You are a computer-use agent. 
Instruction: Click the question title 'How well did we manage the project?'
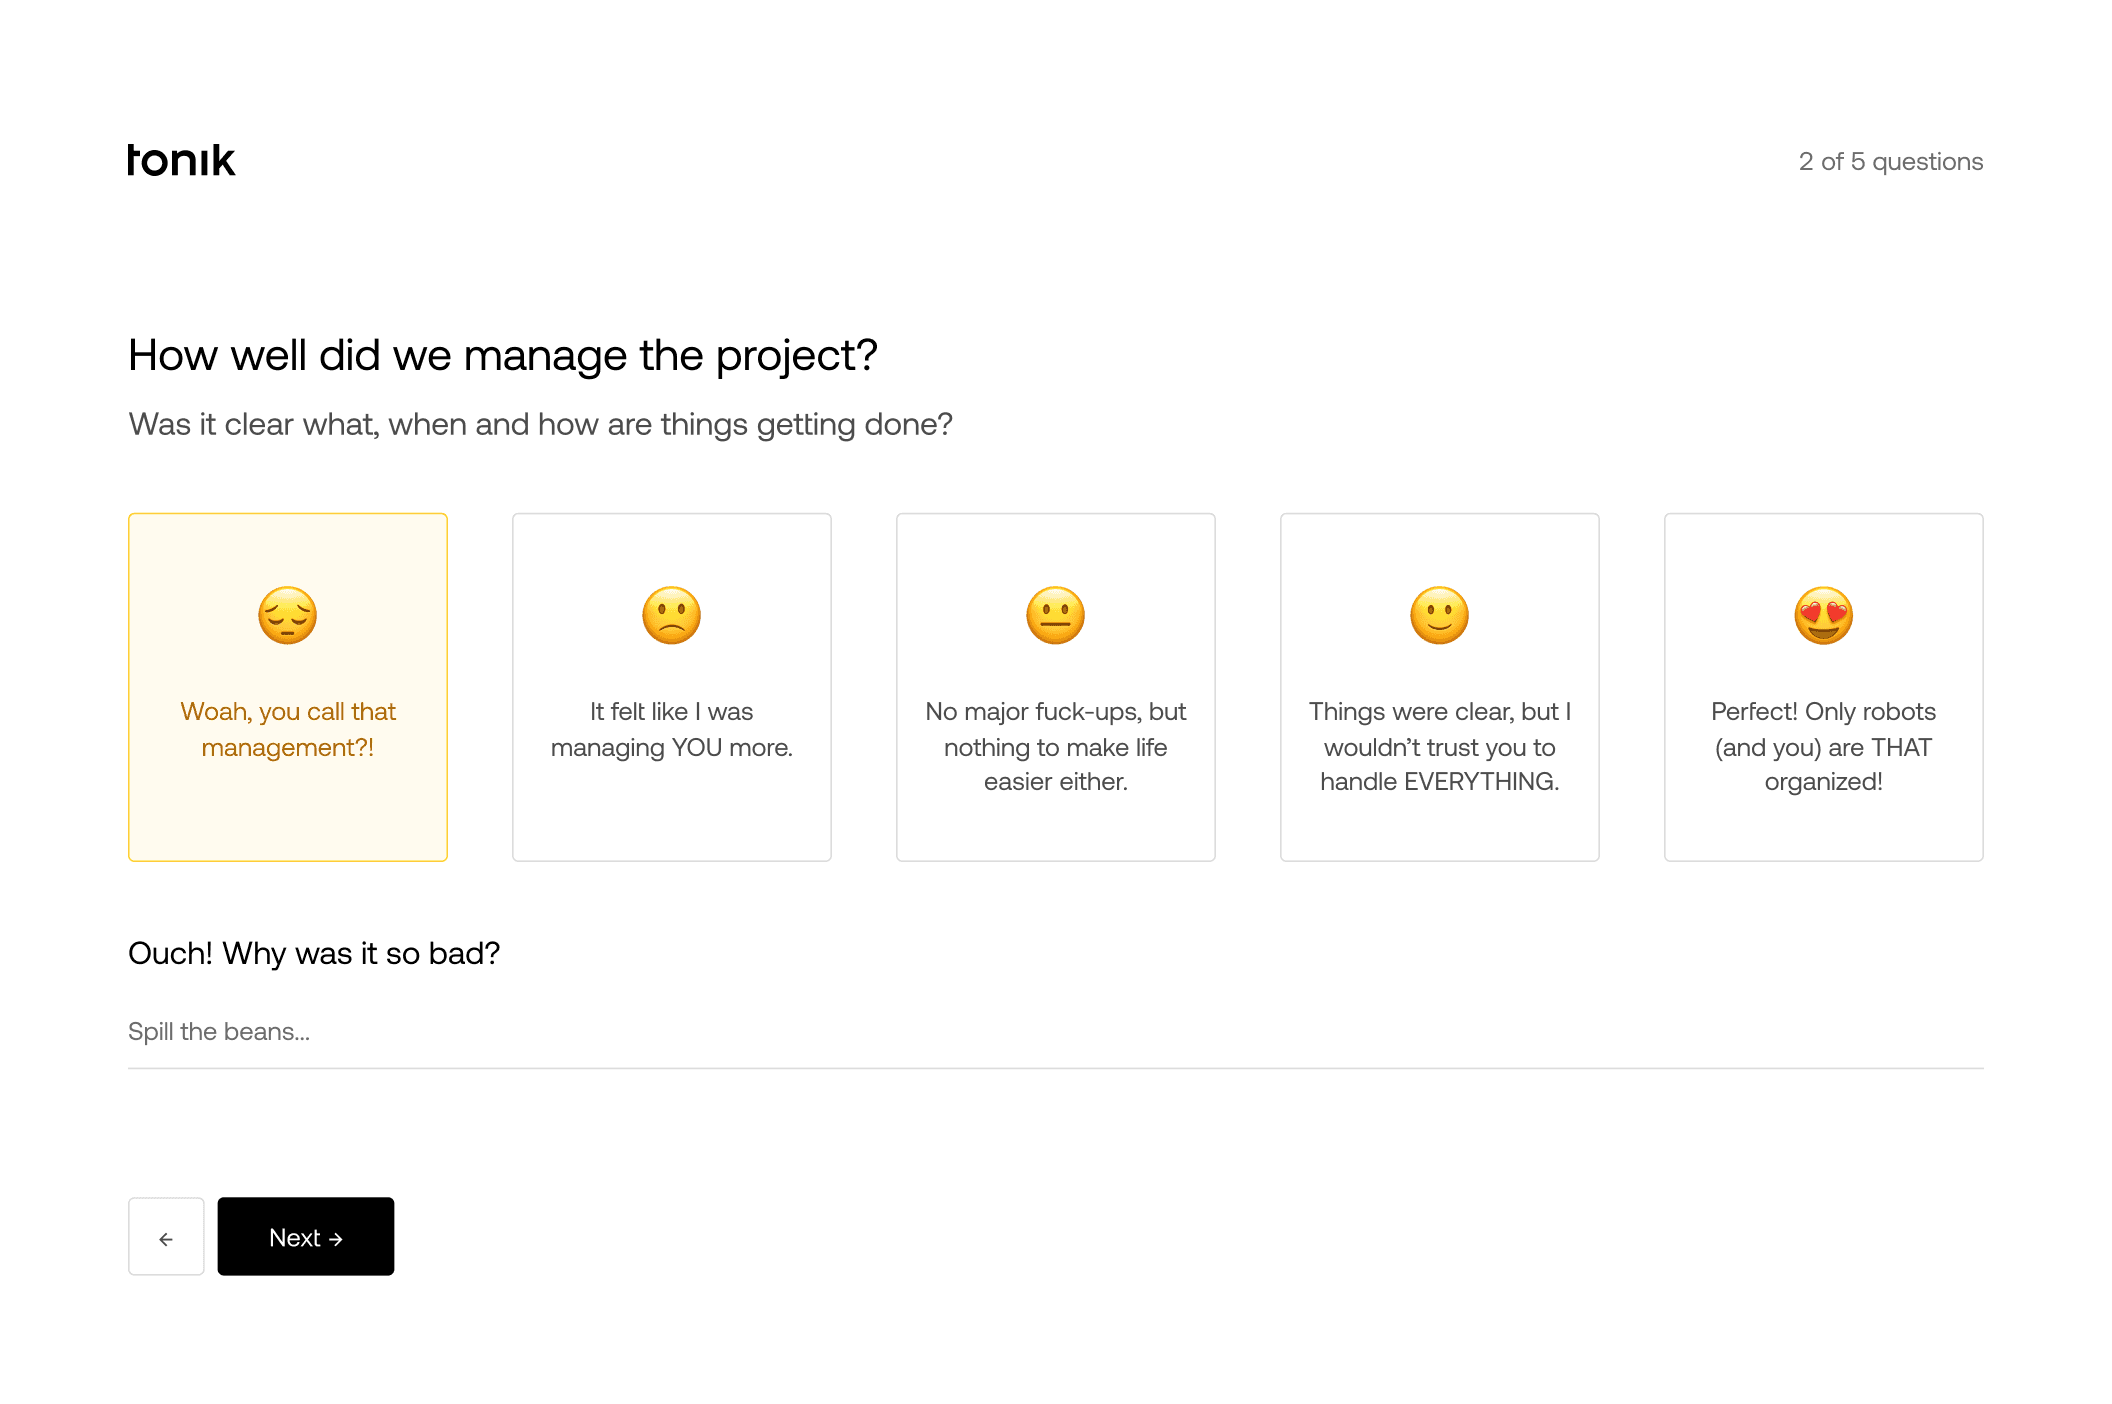click(503, 355)
